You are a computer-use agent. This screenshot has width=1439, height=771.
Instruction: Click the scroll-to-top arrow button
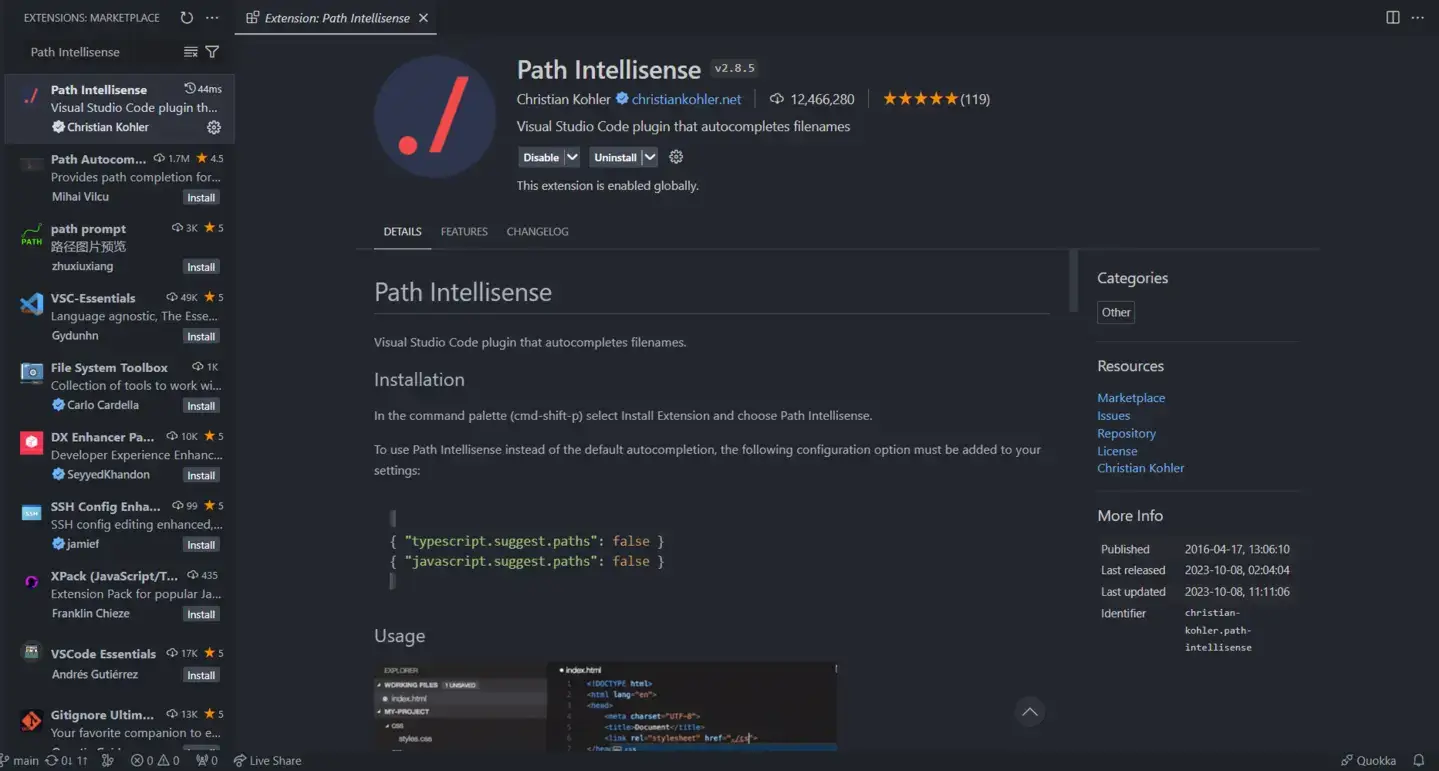coord(1029,712)
